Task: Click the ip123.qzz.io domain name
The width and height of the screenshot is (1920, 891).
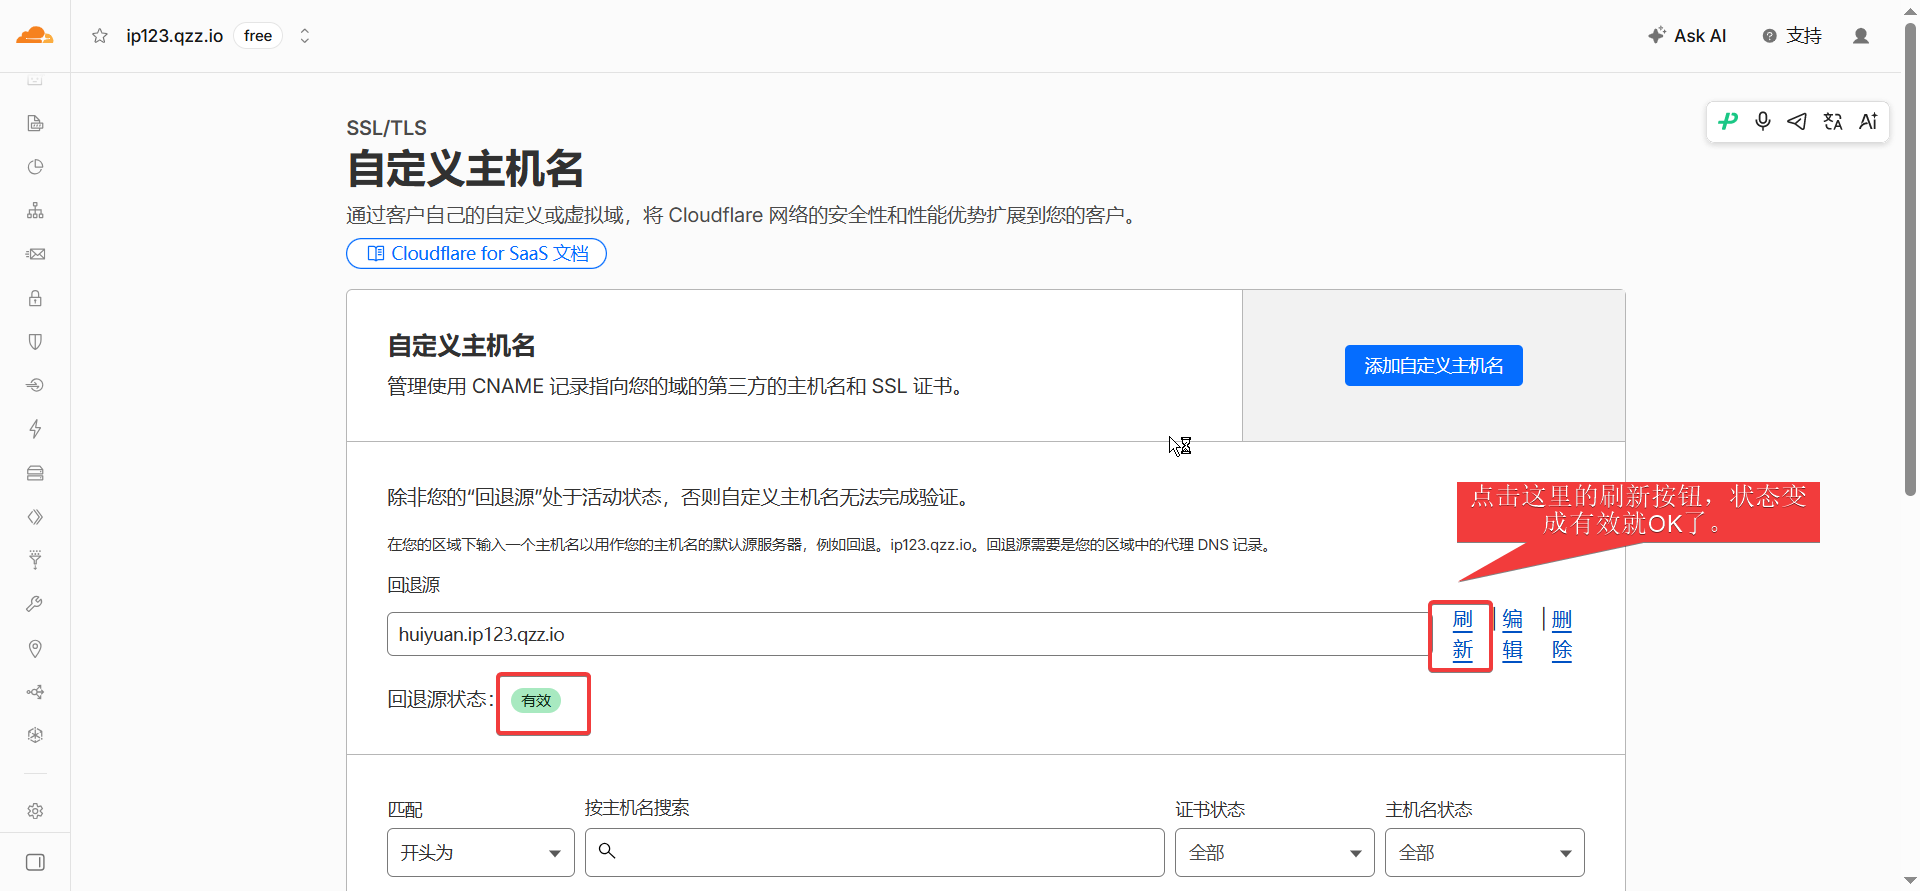Action: (174, 36)
